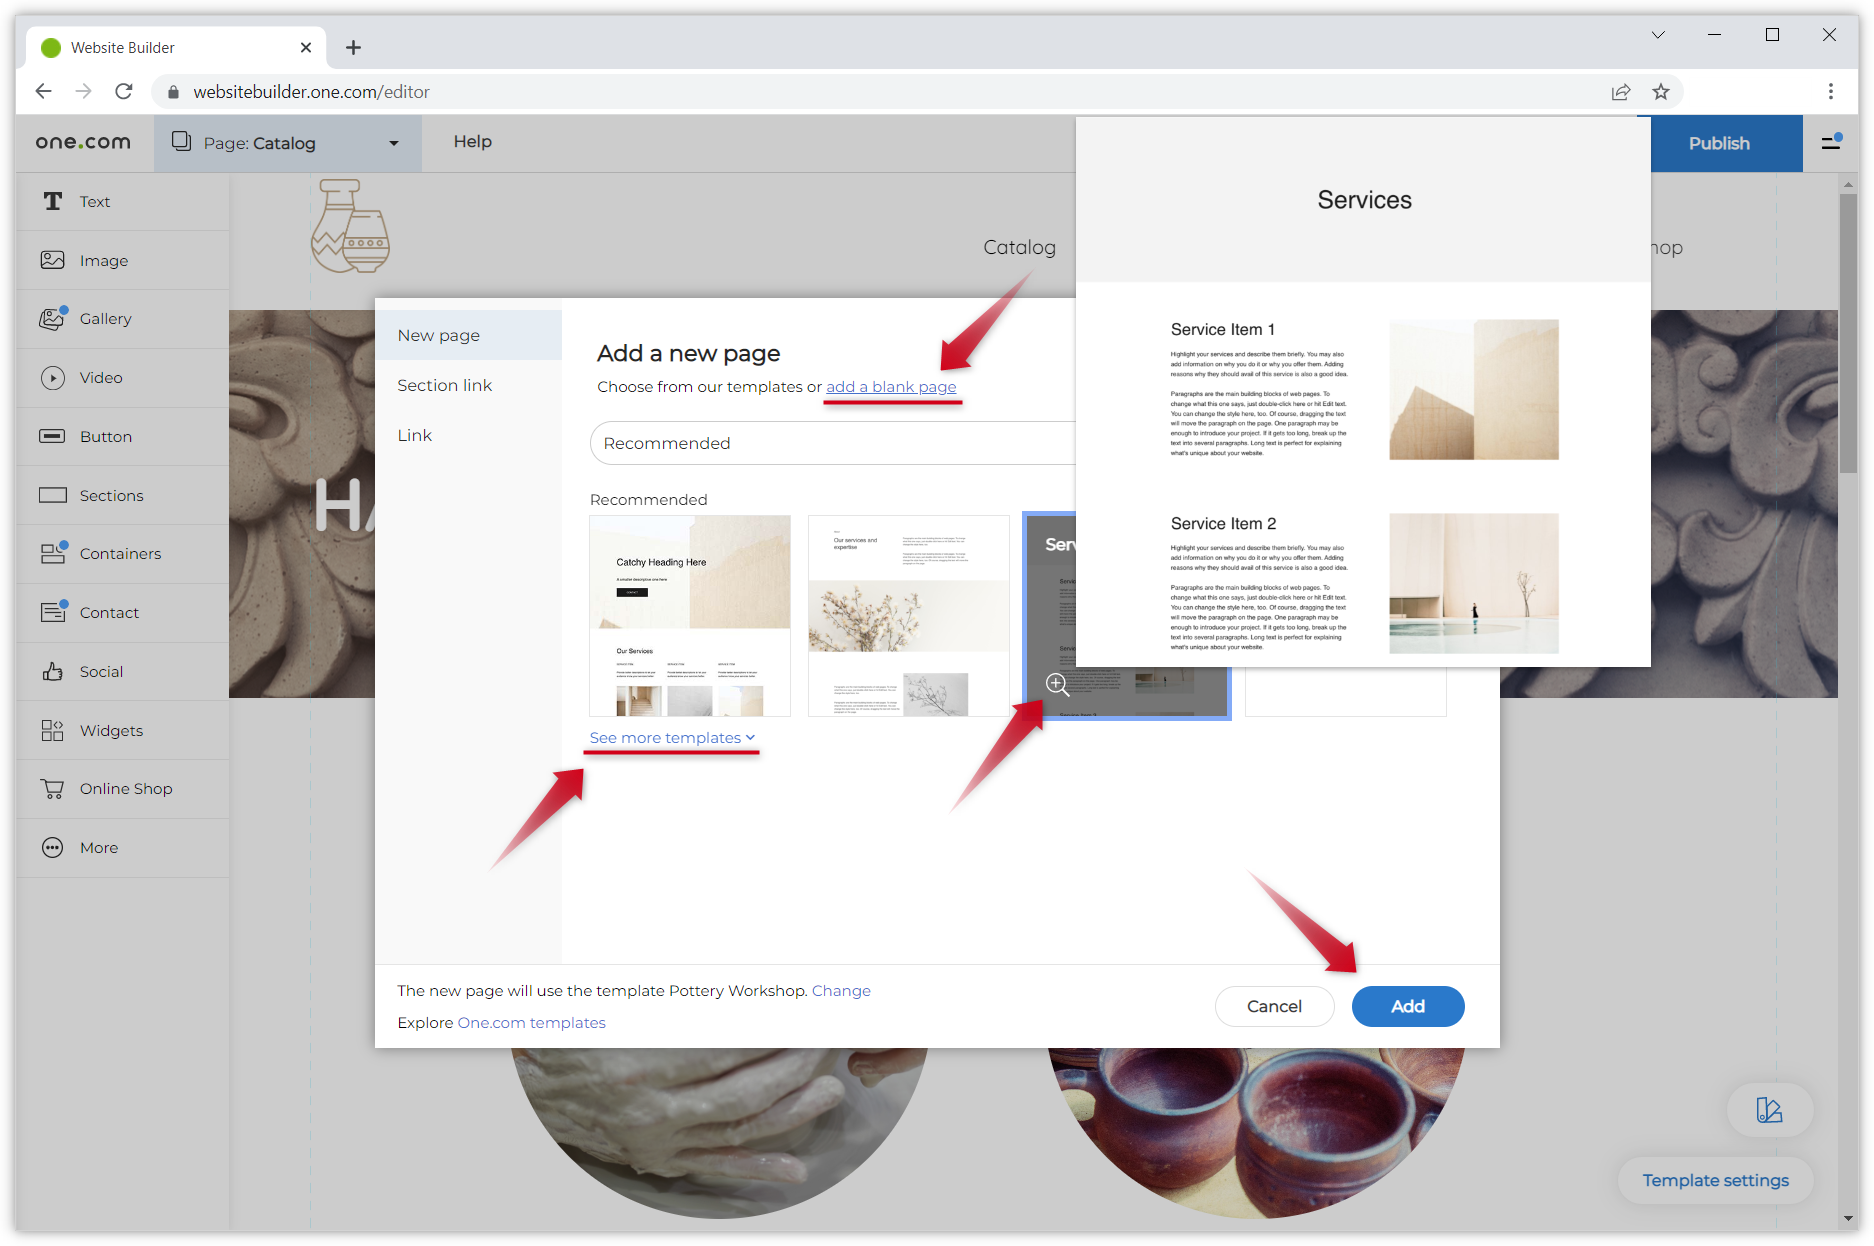This screenshot has height=1246, width=1874.
Task: Open the Contact component icon
Action: pos(53,612)
